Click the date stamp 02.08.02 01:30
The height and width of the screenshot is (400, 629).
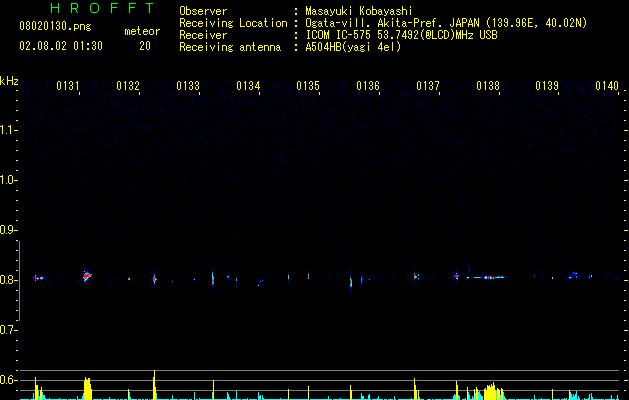click(x=61, y=46)
